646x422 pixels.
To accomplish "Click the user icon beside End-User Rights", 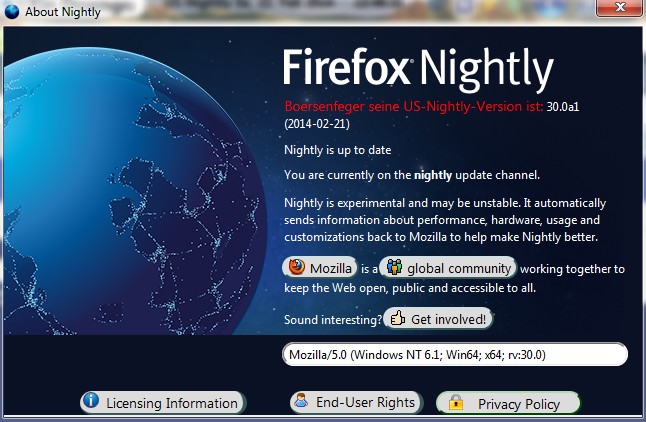I will 302,400.
